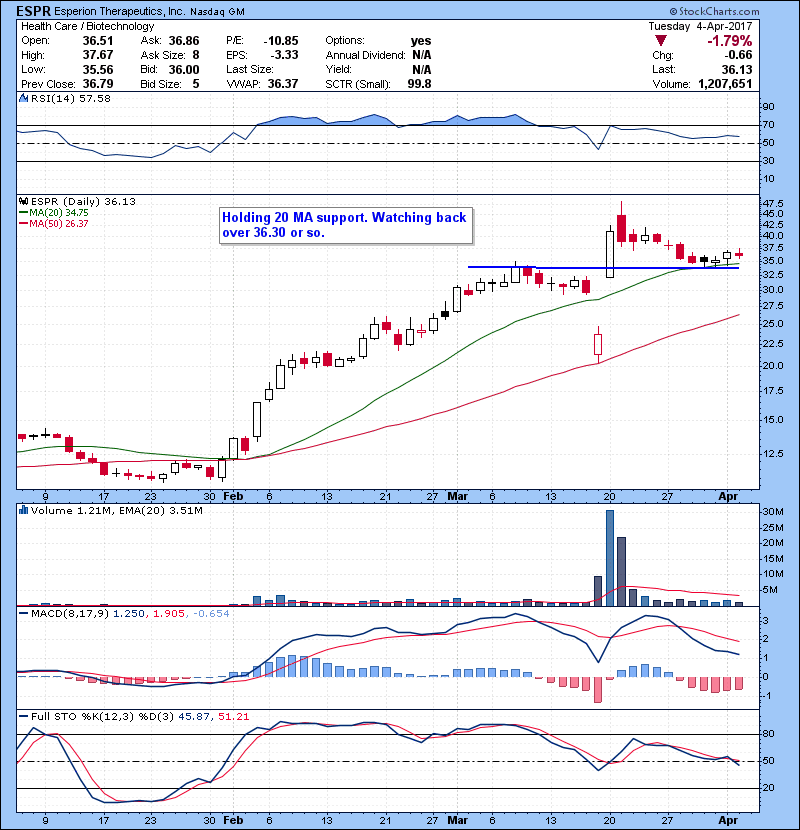Click the volume bars icon
This screenshot has width=800, height=830.
[23, 510]
